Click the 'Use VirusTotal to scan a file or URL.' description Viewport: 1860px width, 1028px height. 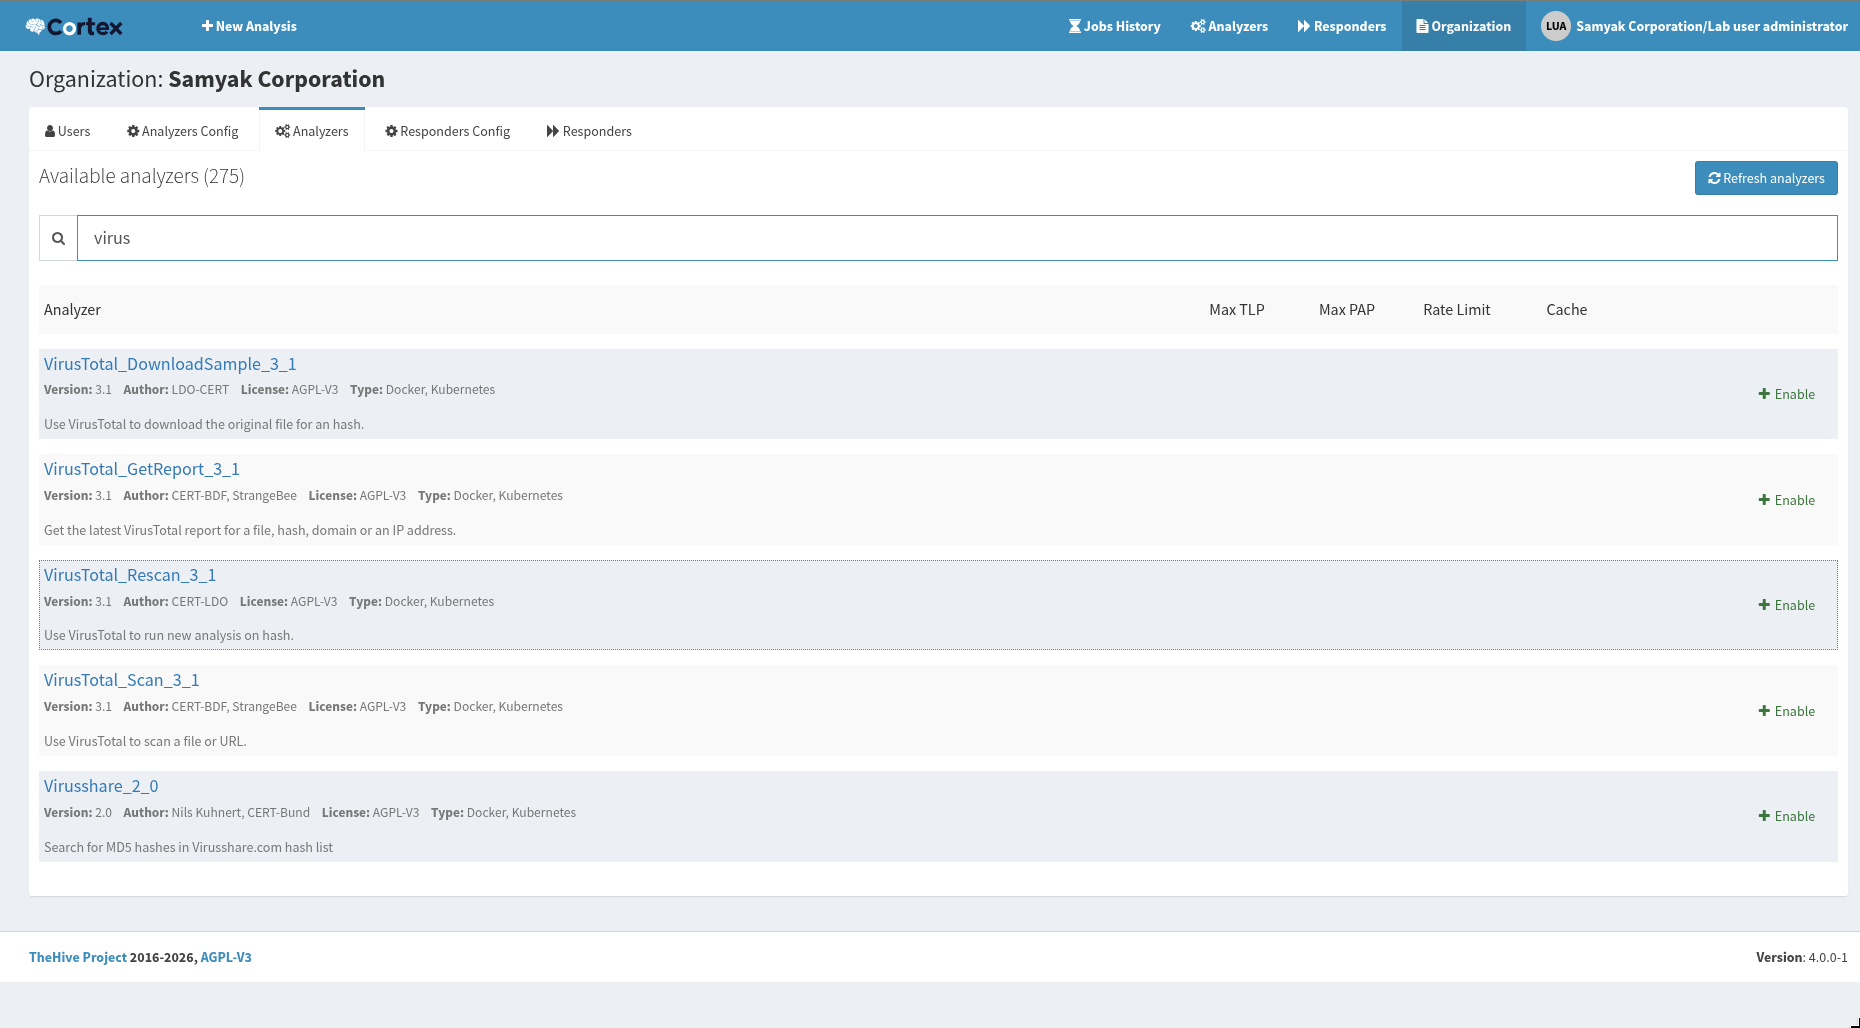pyautogui.click(x=145, y=741)
